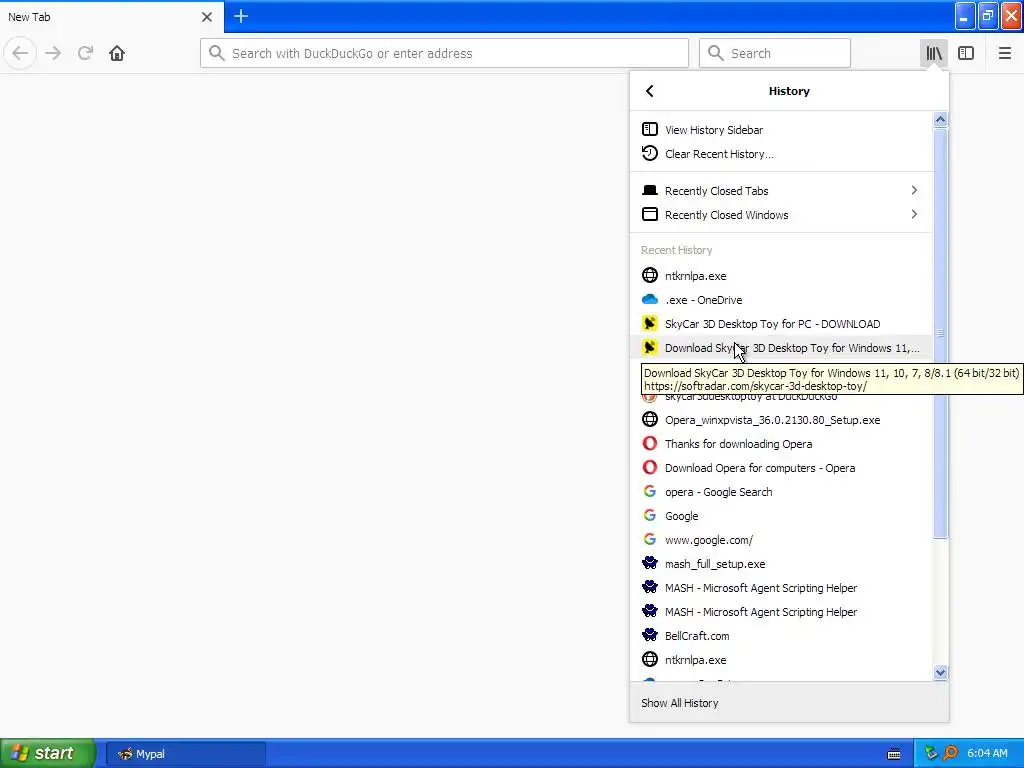1024x768 pixels.
Task: Open 'www.google.com/' history entry
Action: (781, 540)
